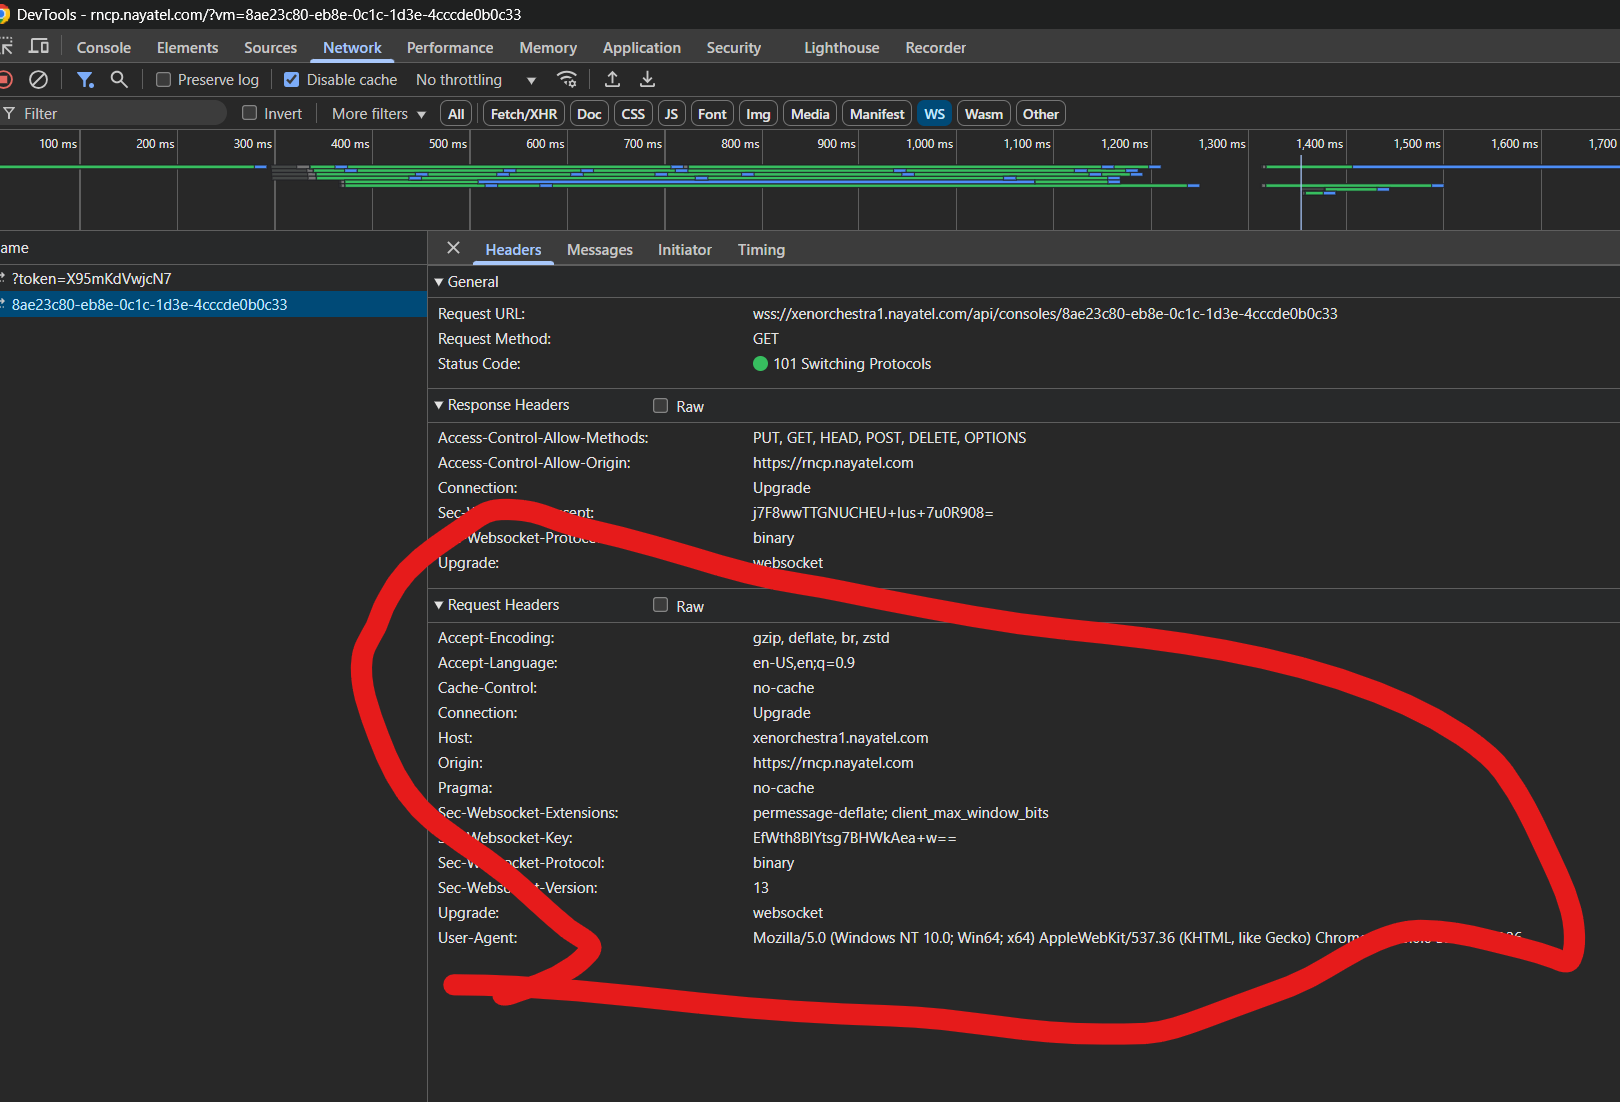Select the 8ae23c80-eb8e request row
This screenshot has height=1102, width=1620.
[213, 305]
